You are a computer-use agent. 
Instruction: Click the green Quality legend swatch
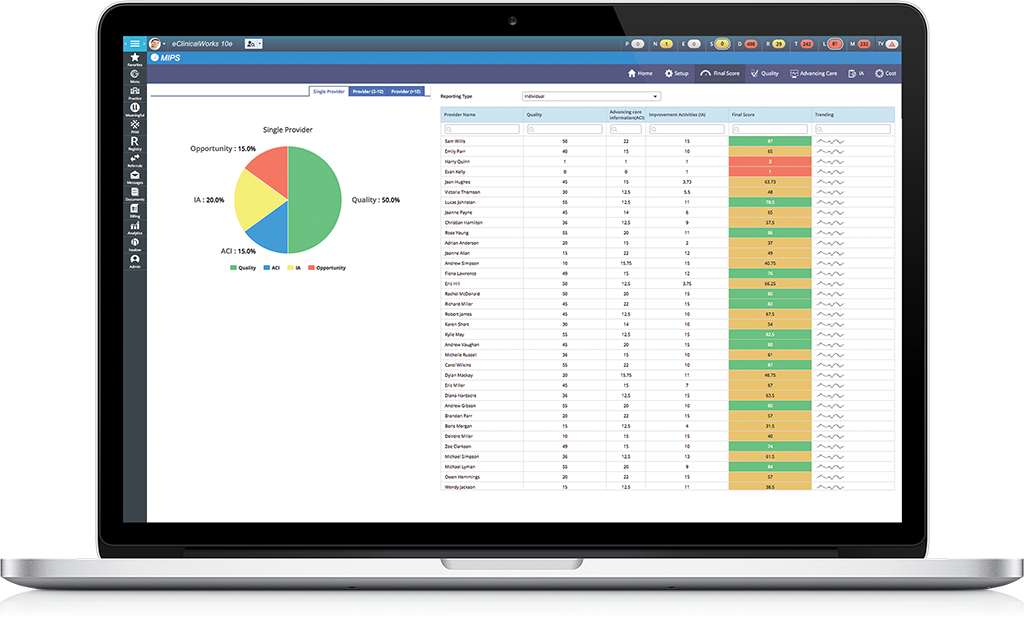234,267
